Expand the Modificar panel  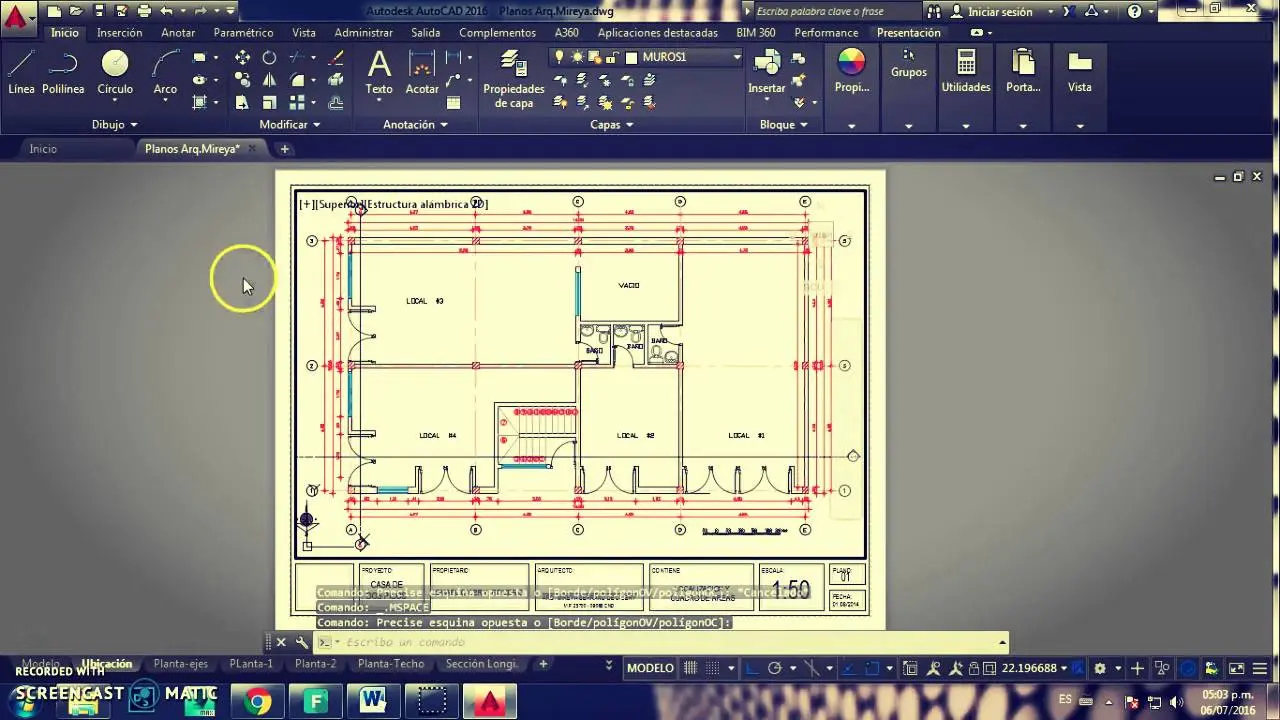(x=288, y=124)
